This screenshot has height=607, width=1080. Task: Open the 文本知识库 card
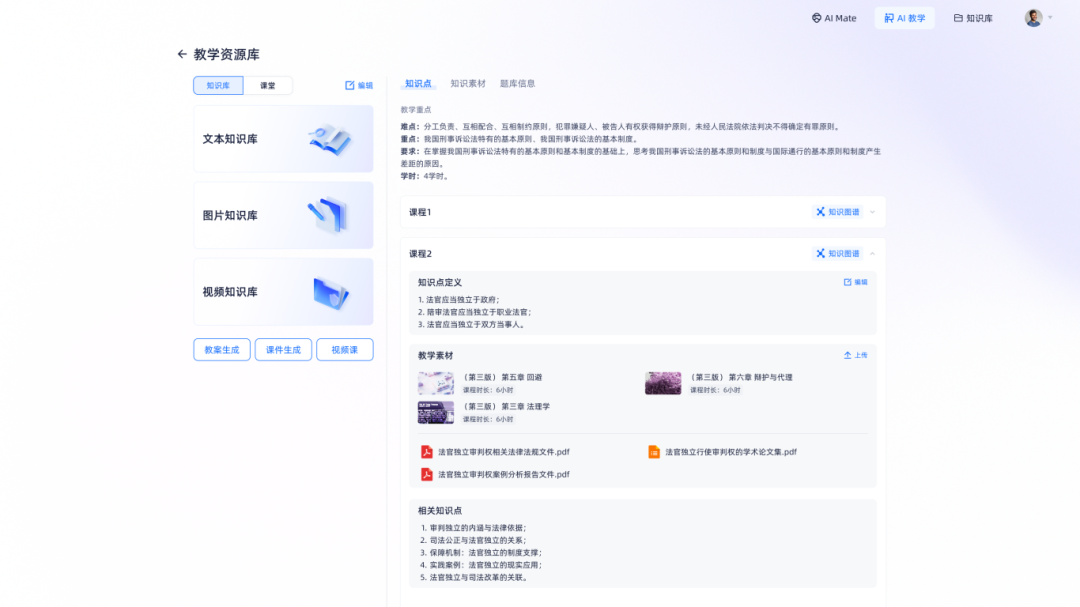pyautogui.click(x=283, y=139)
